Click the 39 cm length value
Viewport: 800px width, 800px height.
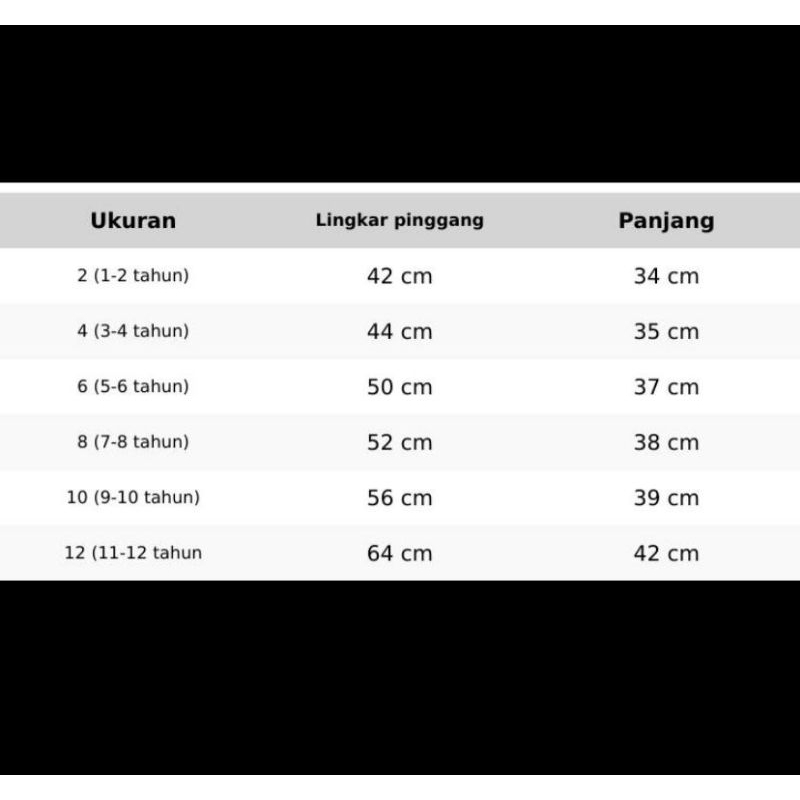pyautogui.click(x=666, y=497)
